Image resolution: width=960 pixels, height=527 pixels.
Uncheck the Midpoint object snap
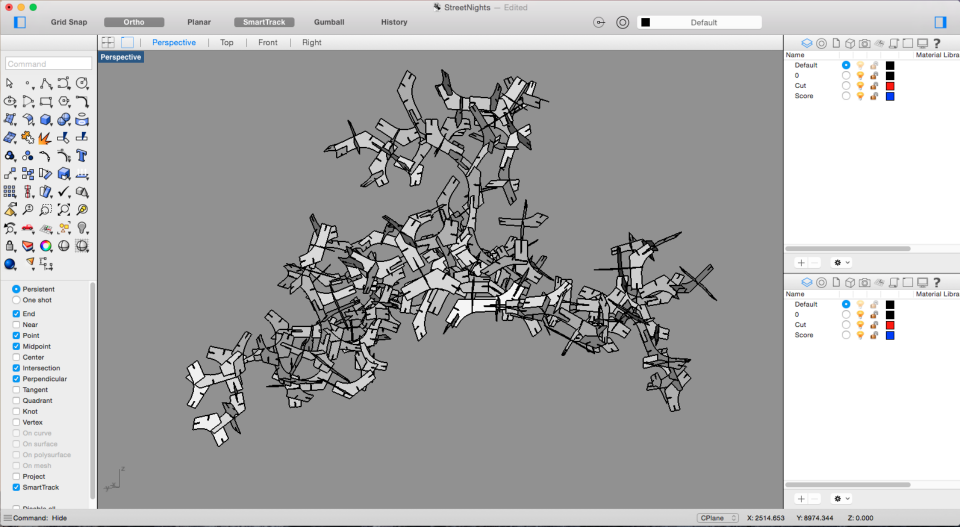(x=16, y=346)
